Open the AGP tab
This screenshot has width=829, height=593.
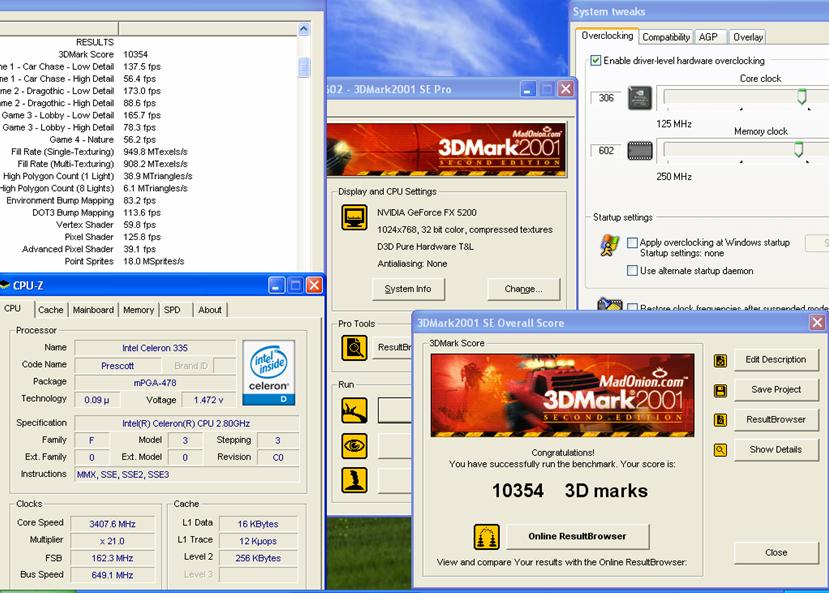click(x=708, y=37)
